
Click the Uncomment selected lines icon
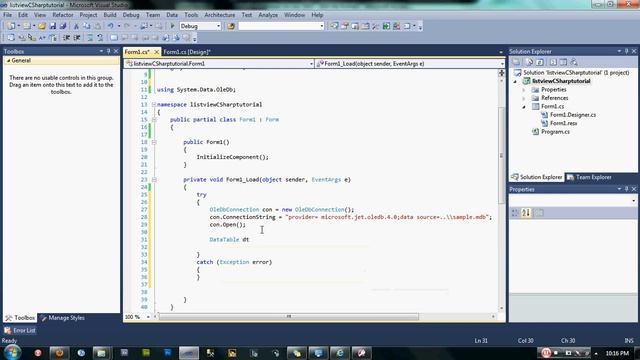(x=100, y=38)
